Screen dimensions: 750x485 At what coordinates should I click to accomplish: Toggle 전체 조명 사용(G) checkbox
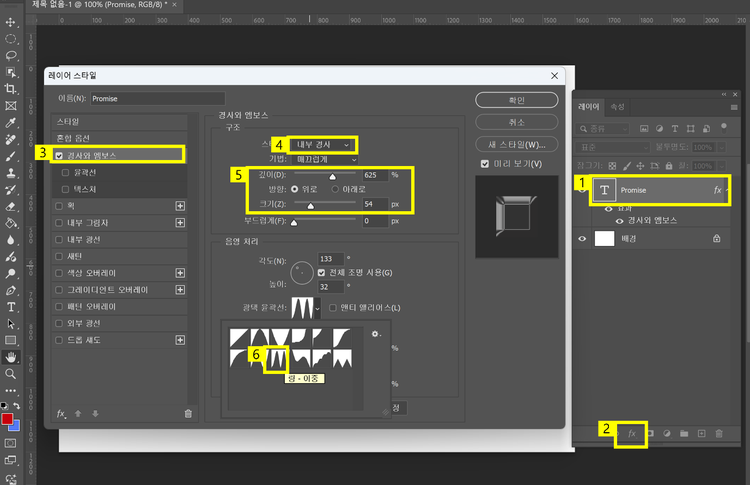click(321, 273)
